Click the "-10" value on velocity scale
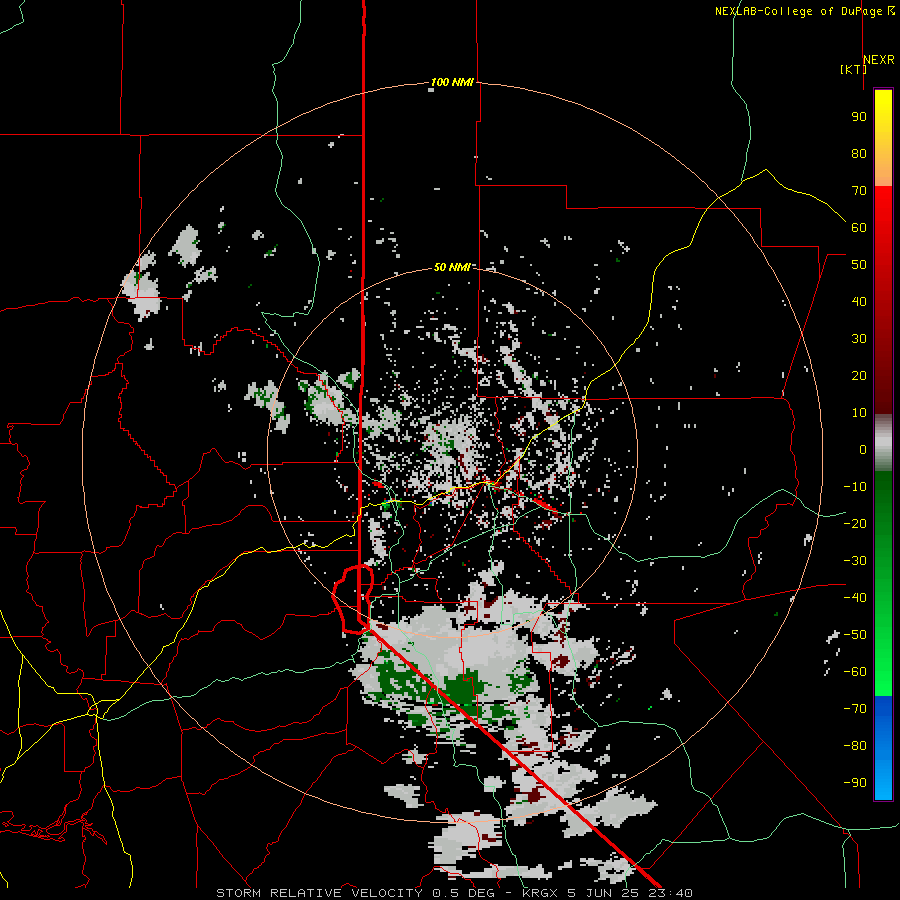This screenshot has height=900, width=900. (x=855, y=487)
